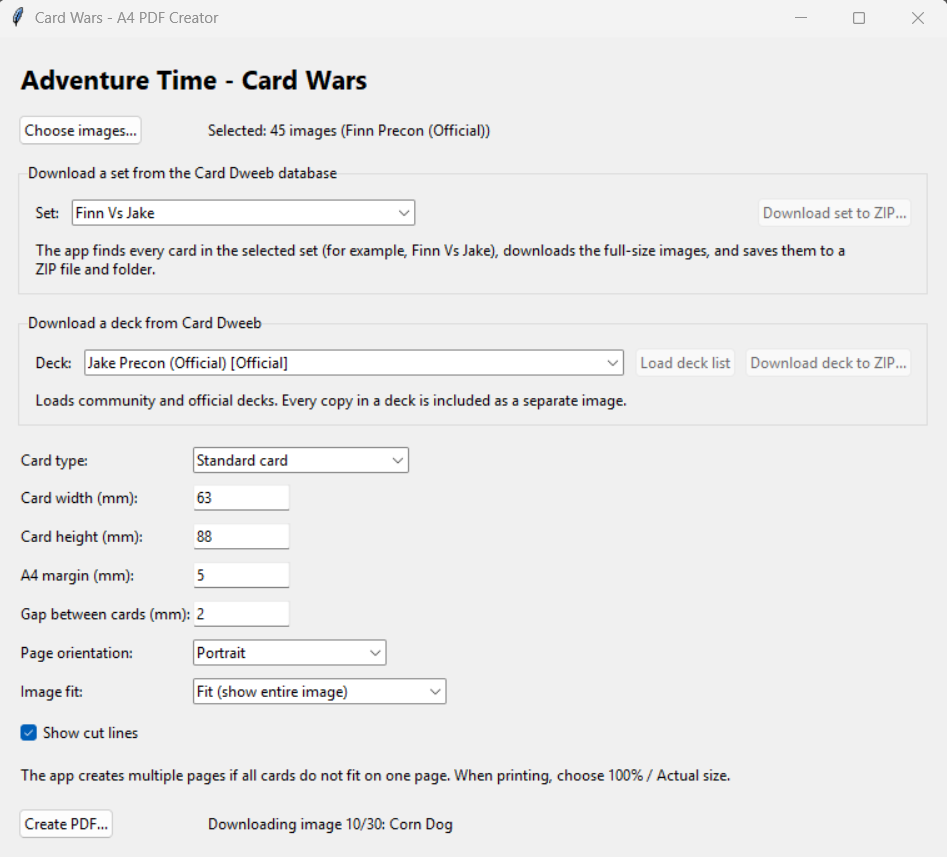
Task: Click the 'Deck:' label
Action: pyautogui.click(x=53, y=362)
